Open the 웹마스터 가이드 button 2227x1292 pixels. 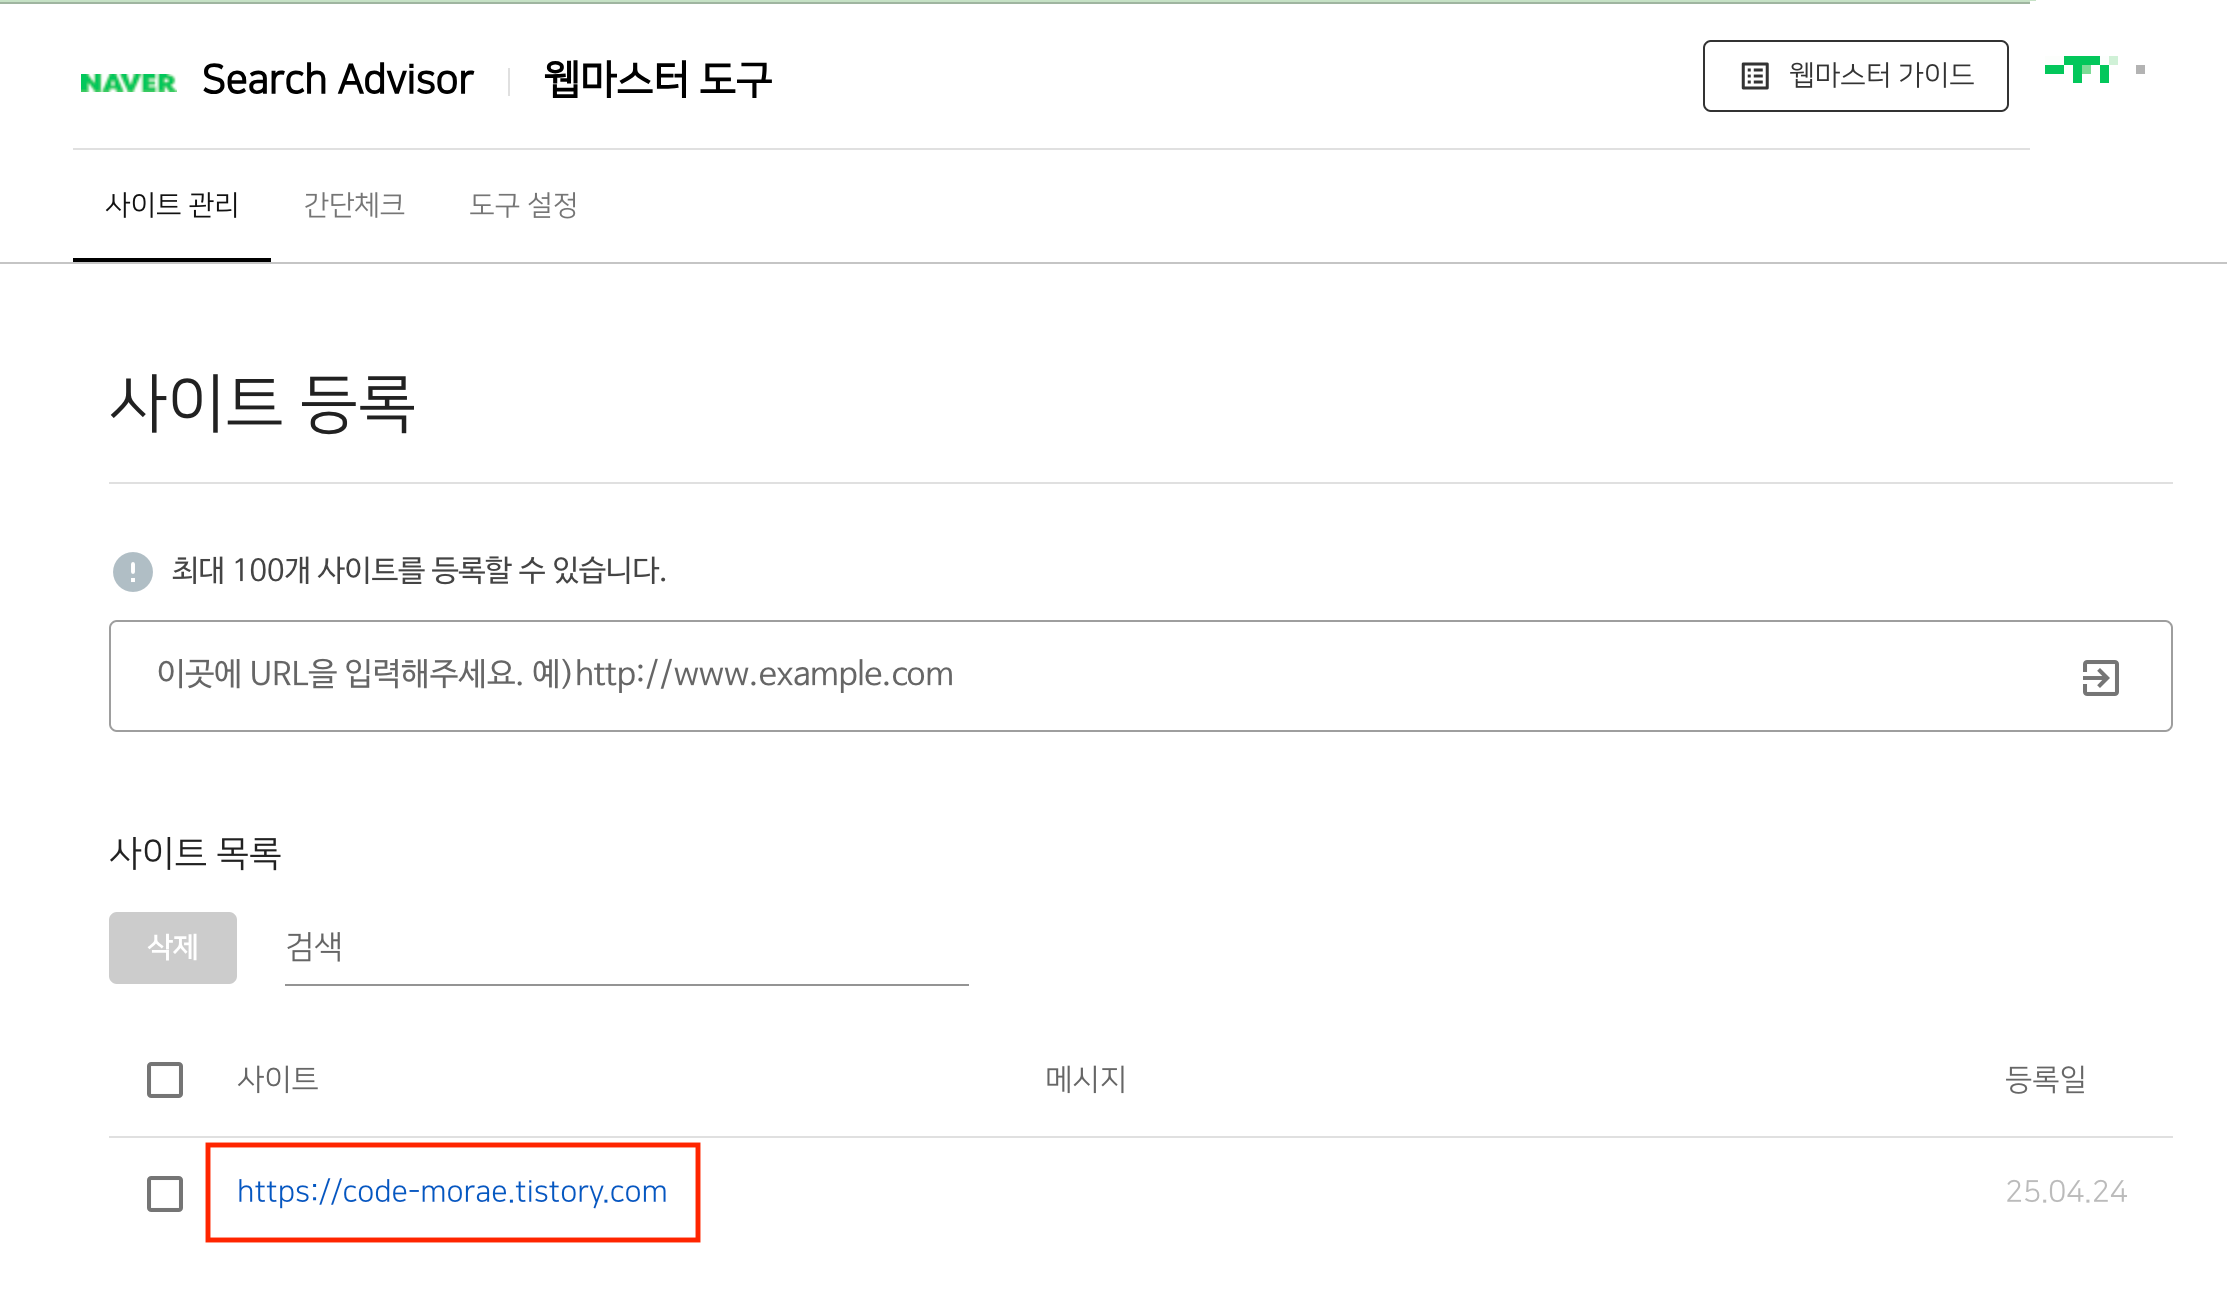click(1855, 76)
